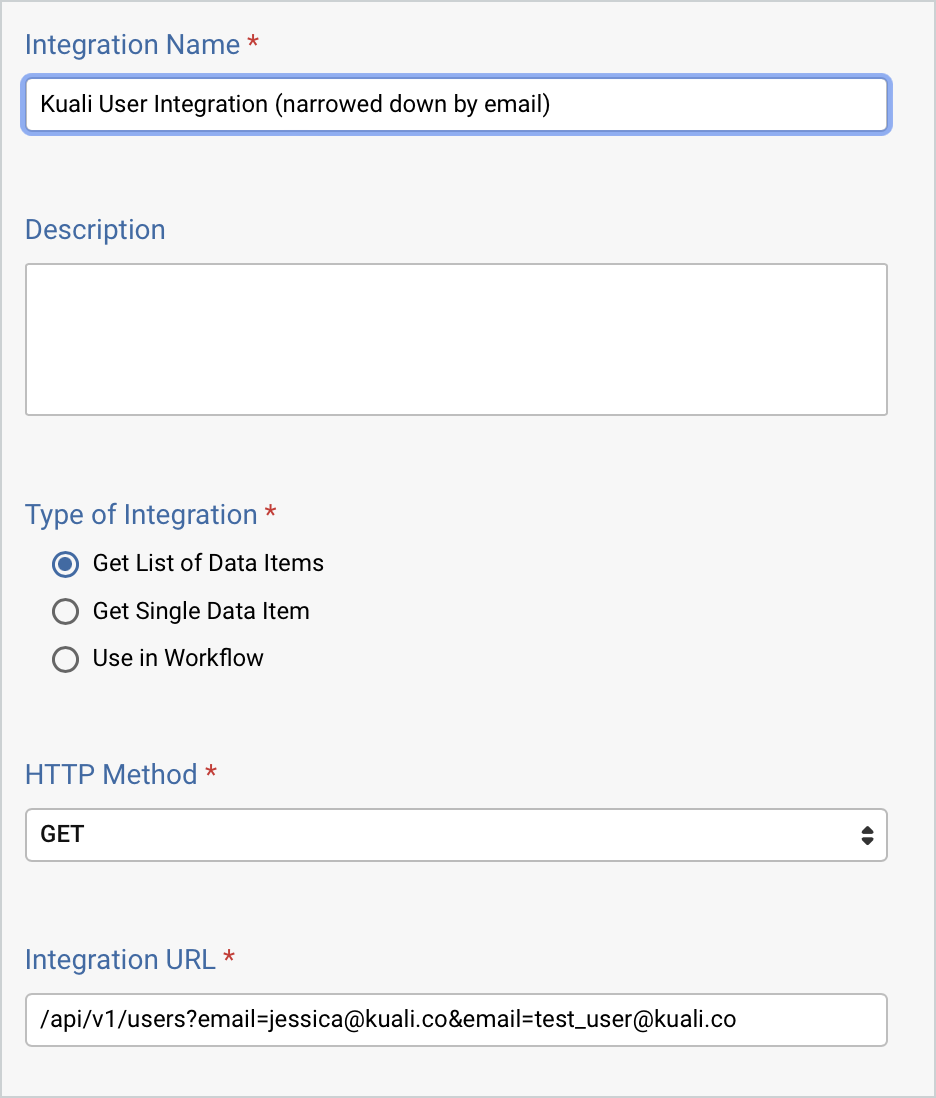The width and height of the screenshot is (936, 1098).
Task: Focus the empty Description text area
Action: (455, 338)
